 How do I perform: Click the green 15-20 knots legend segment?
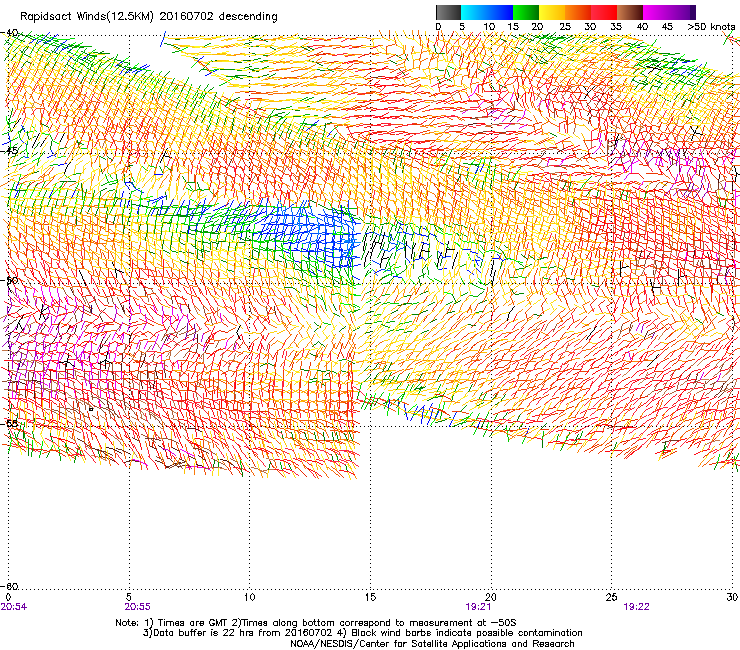(x=526, y=12)
